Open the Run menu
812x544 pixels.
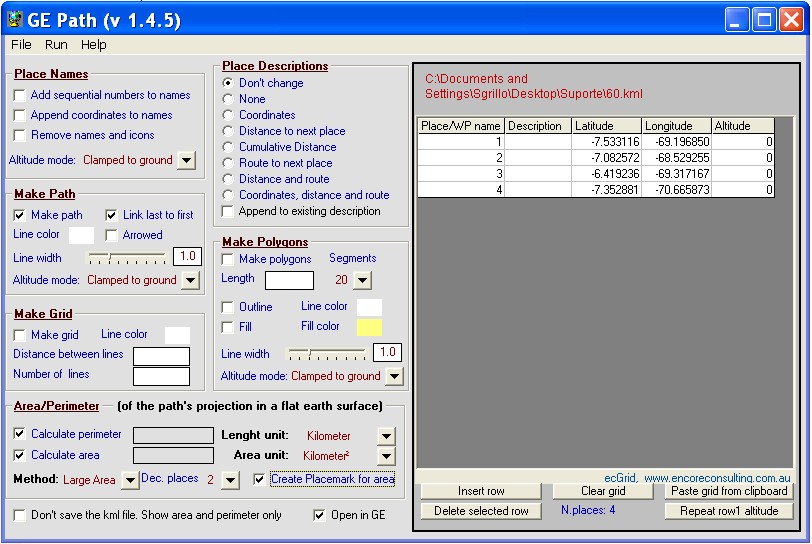[56, 45]
